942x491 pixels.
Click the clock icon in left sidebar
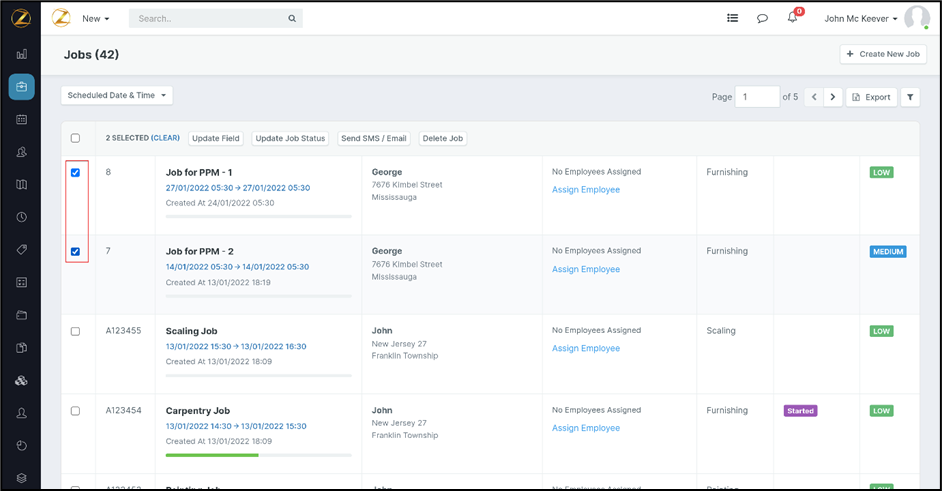click(21, 217)
